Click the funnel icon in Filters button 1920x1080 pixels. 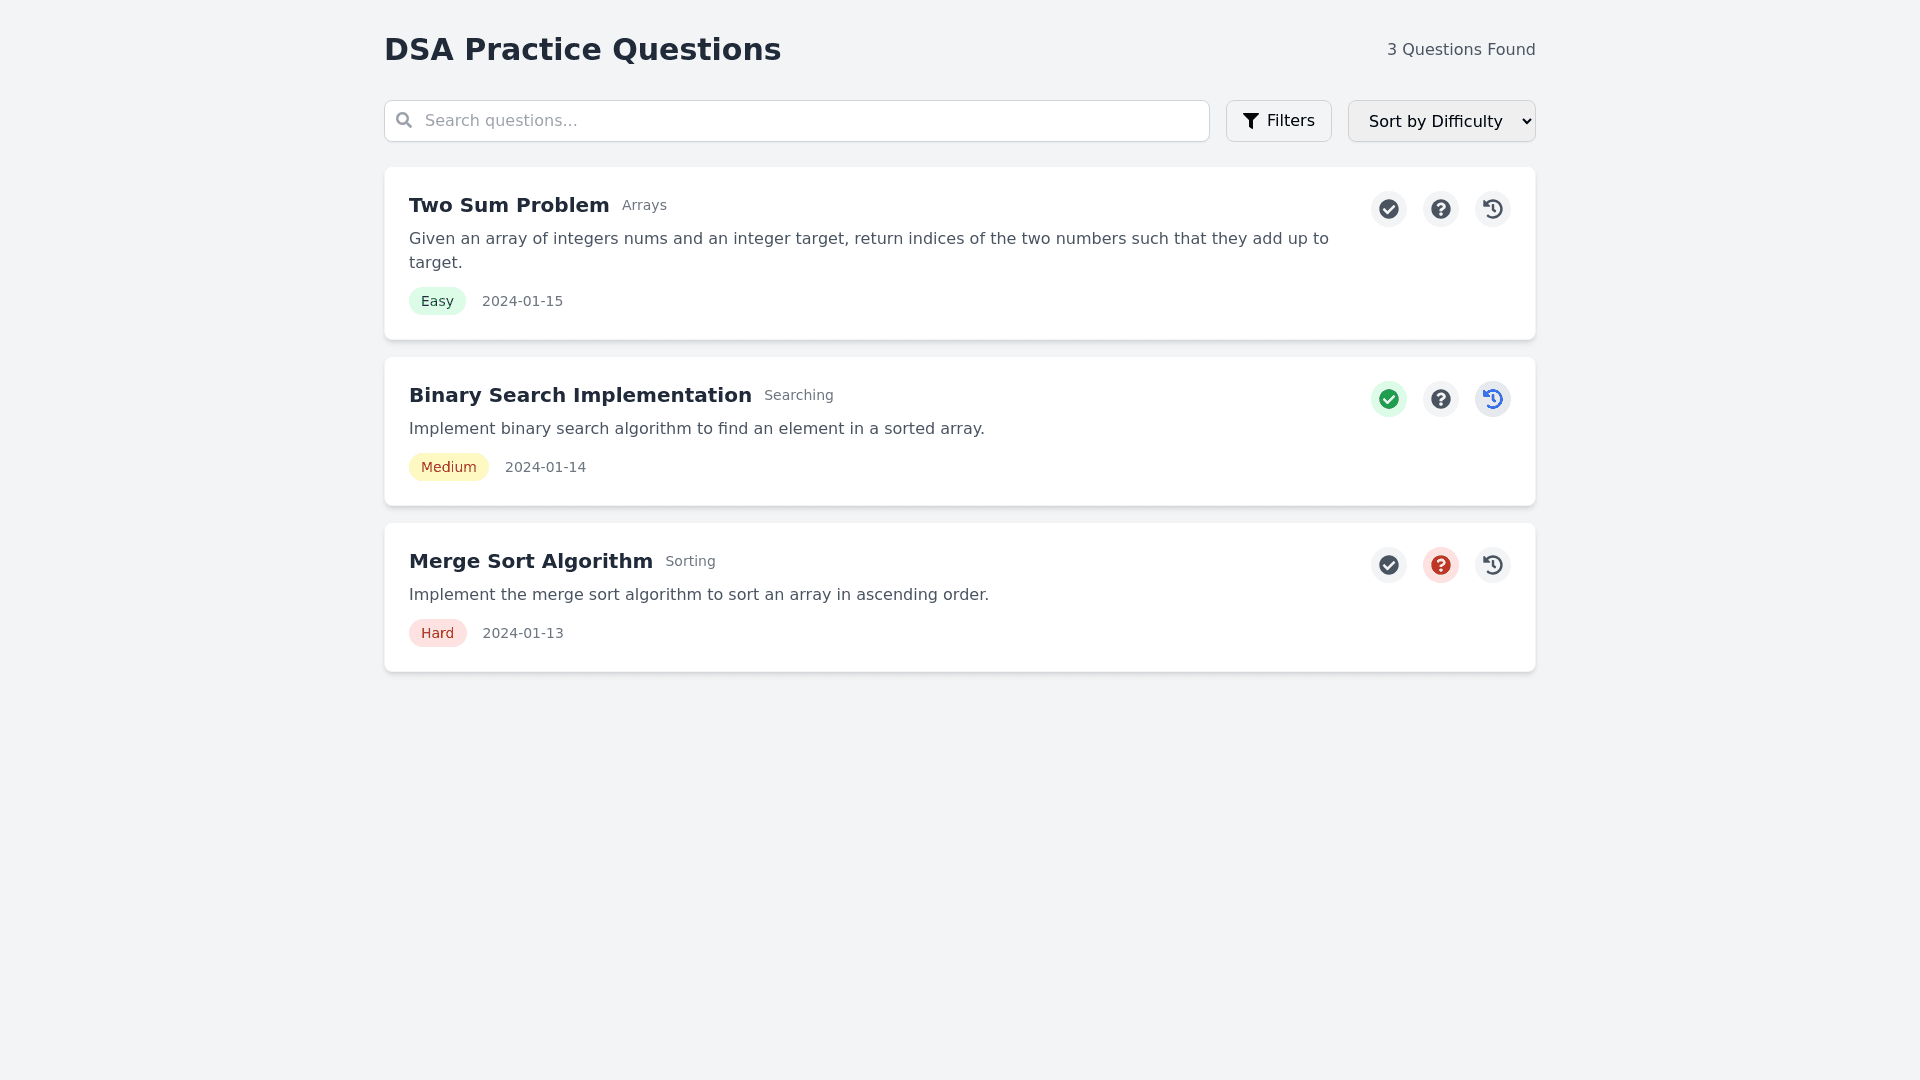[x=1250, y=121]
